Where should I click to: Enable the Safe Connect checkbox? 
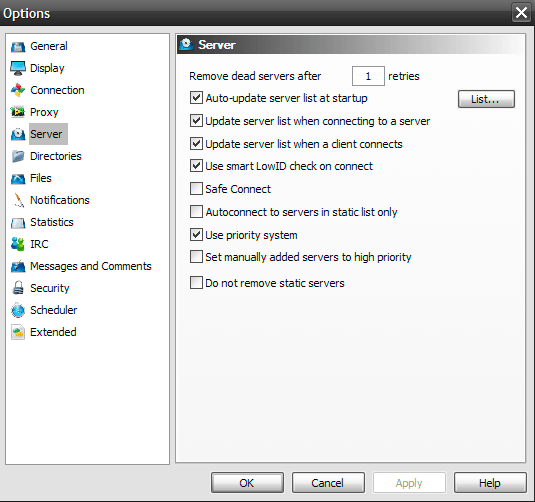click(x=196, y=189)
